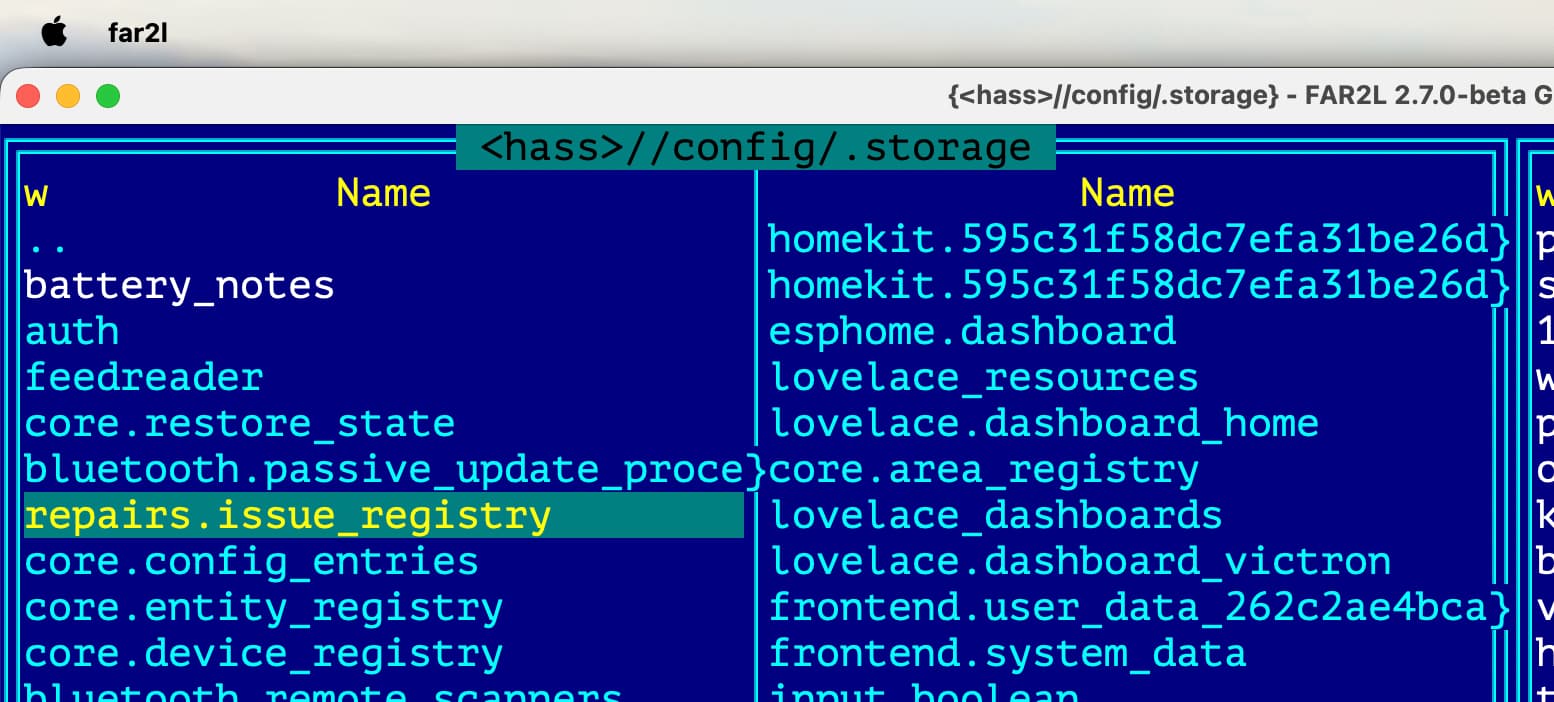Close the far2l window with red button
This screenshot has height=702, width=1554.
tap(27, 96)
